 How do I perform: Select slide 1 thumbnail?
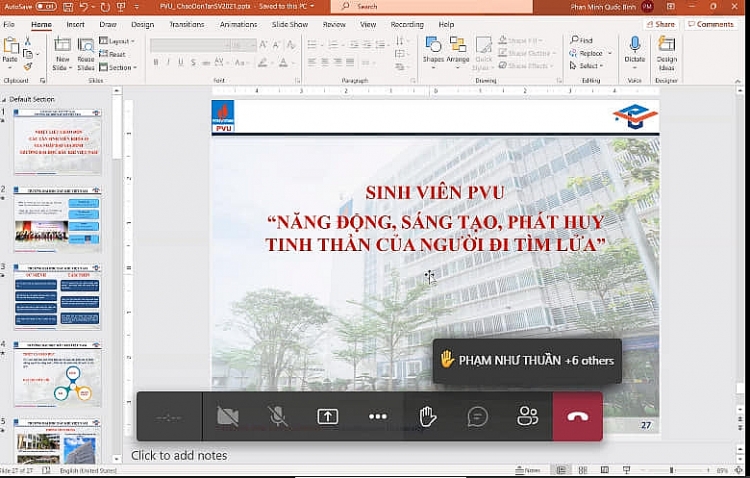(57, 142)
